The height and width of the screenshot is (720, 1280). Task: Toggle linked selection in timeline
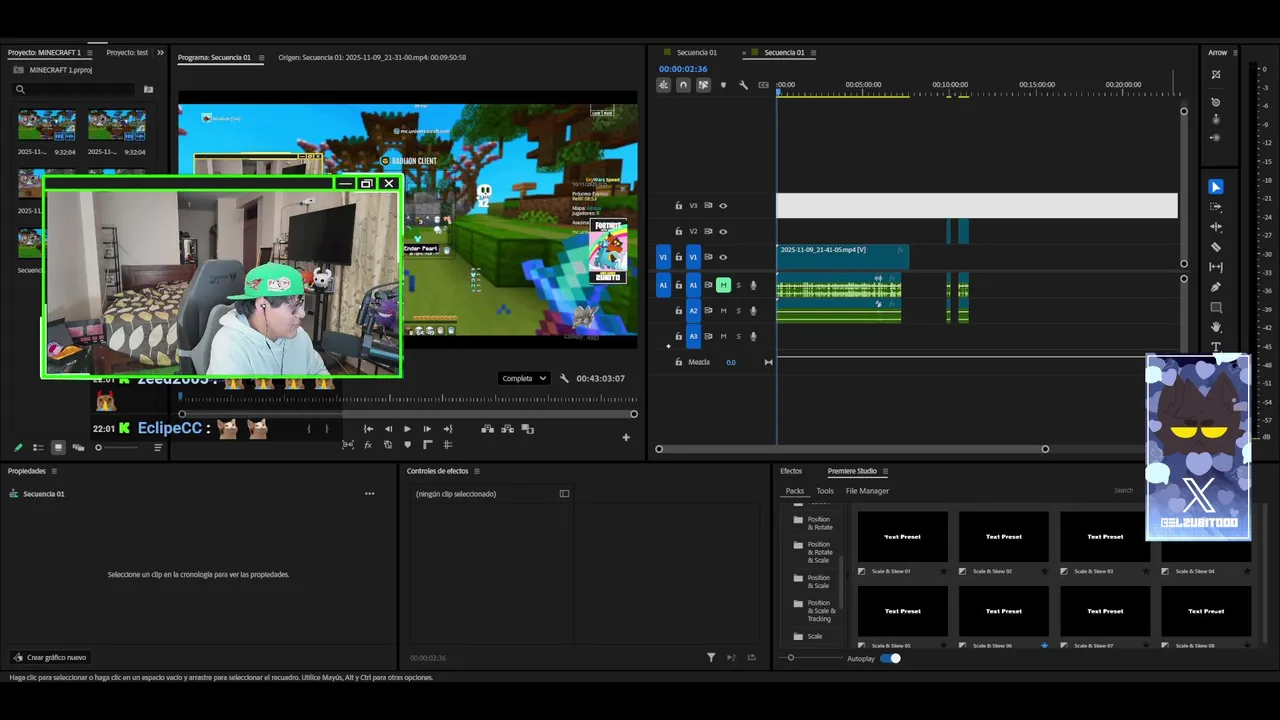(703, 85)
